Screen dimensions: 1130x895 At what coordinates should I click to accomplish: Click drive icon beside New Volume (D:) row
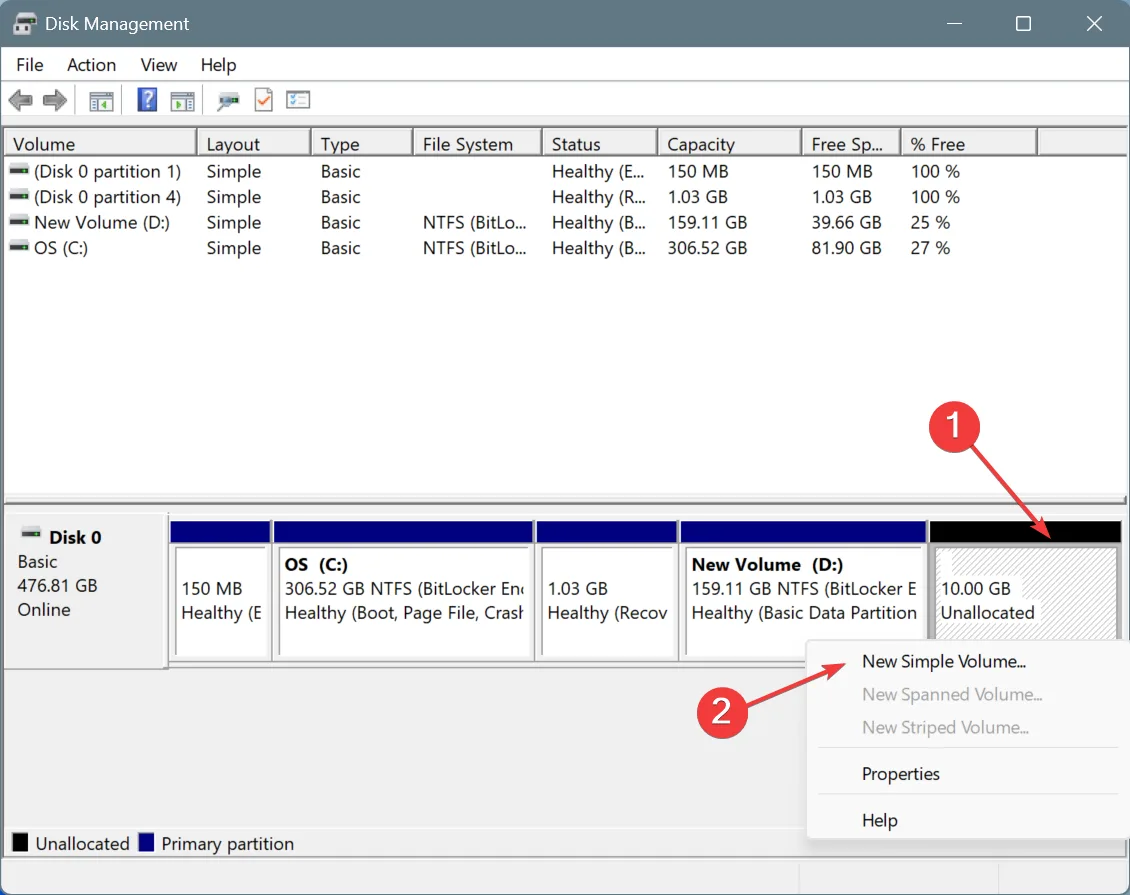19,221
